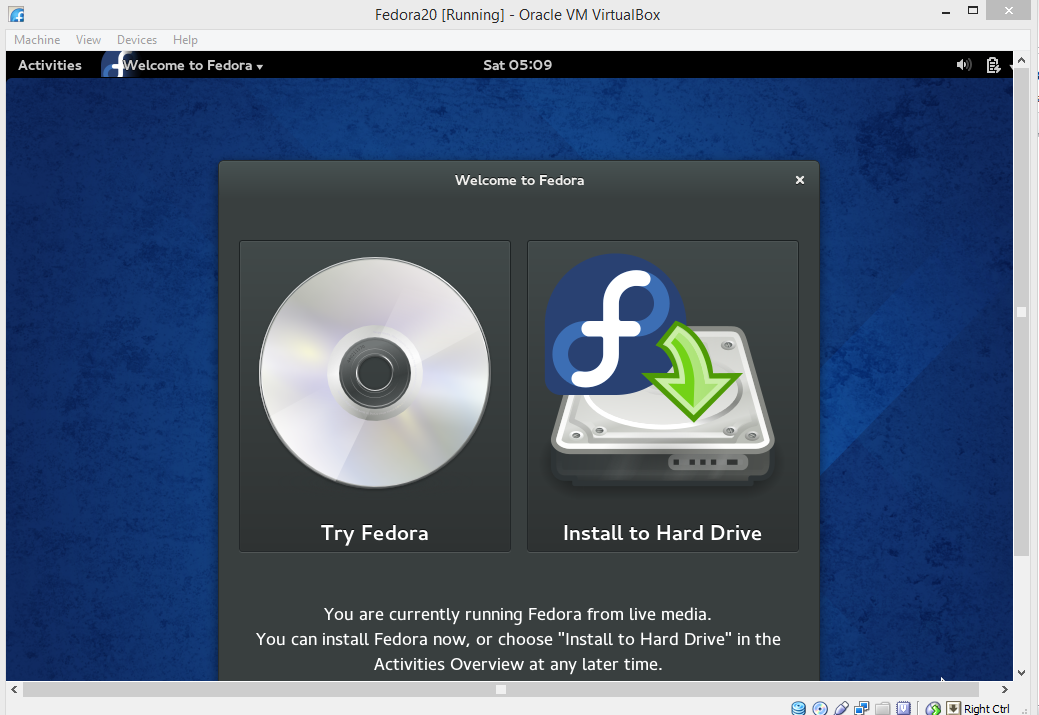
Task: Close the Welcome to Fedora dialog
Action: [800, 180]
